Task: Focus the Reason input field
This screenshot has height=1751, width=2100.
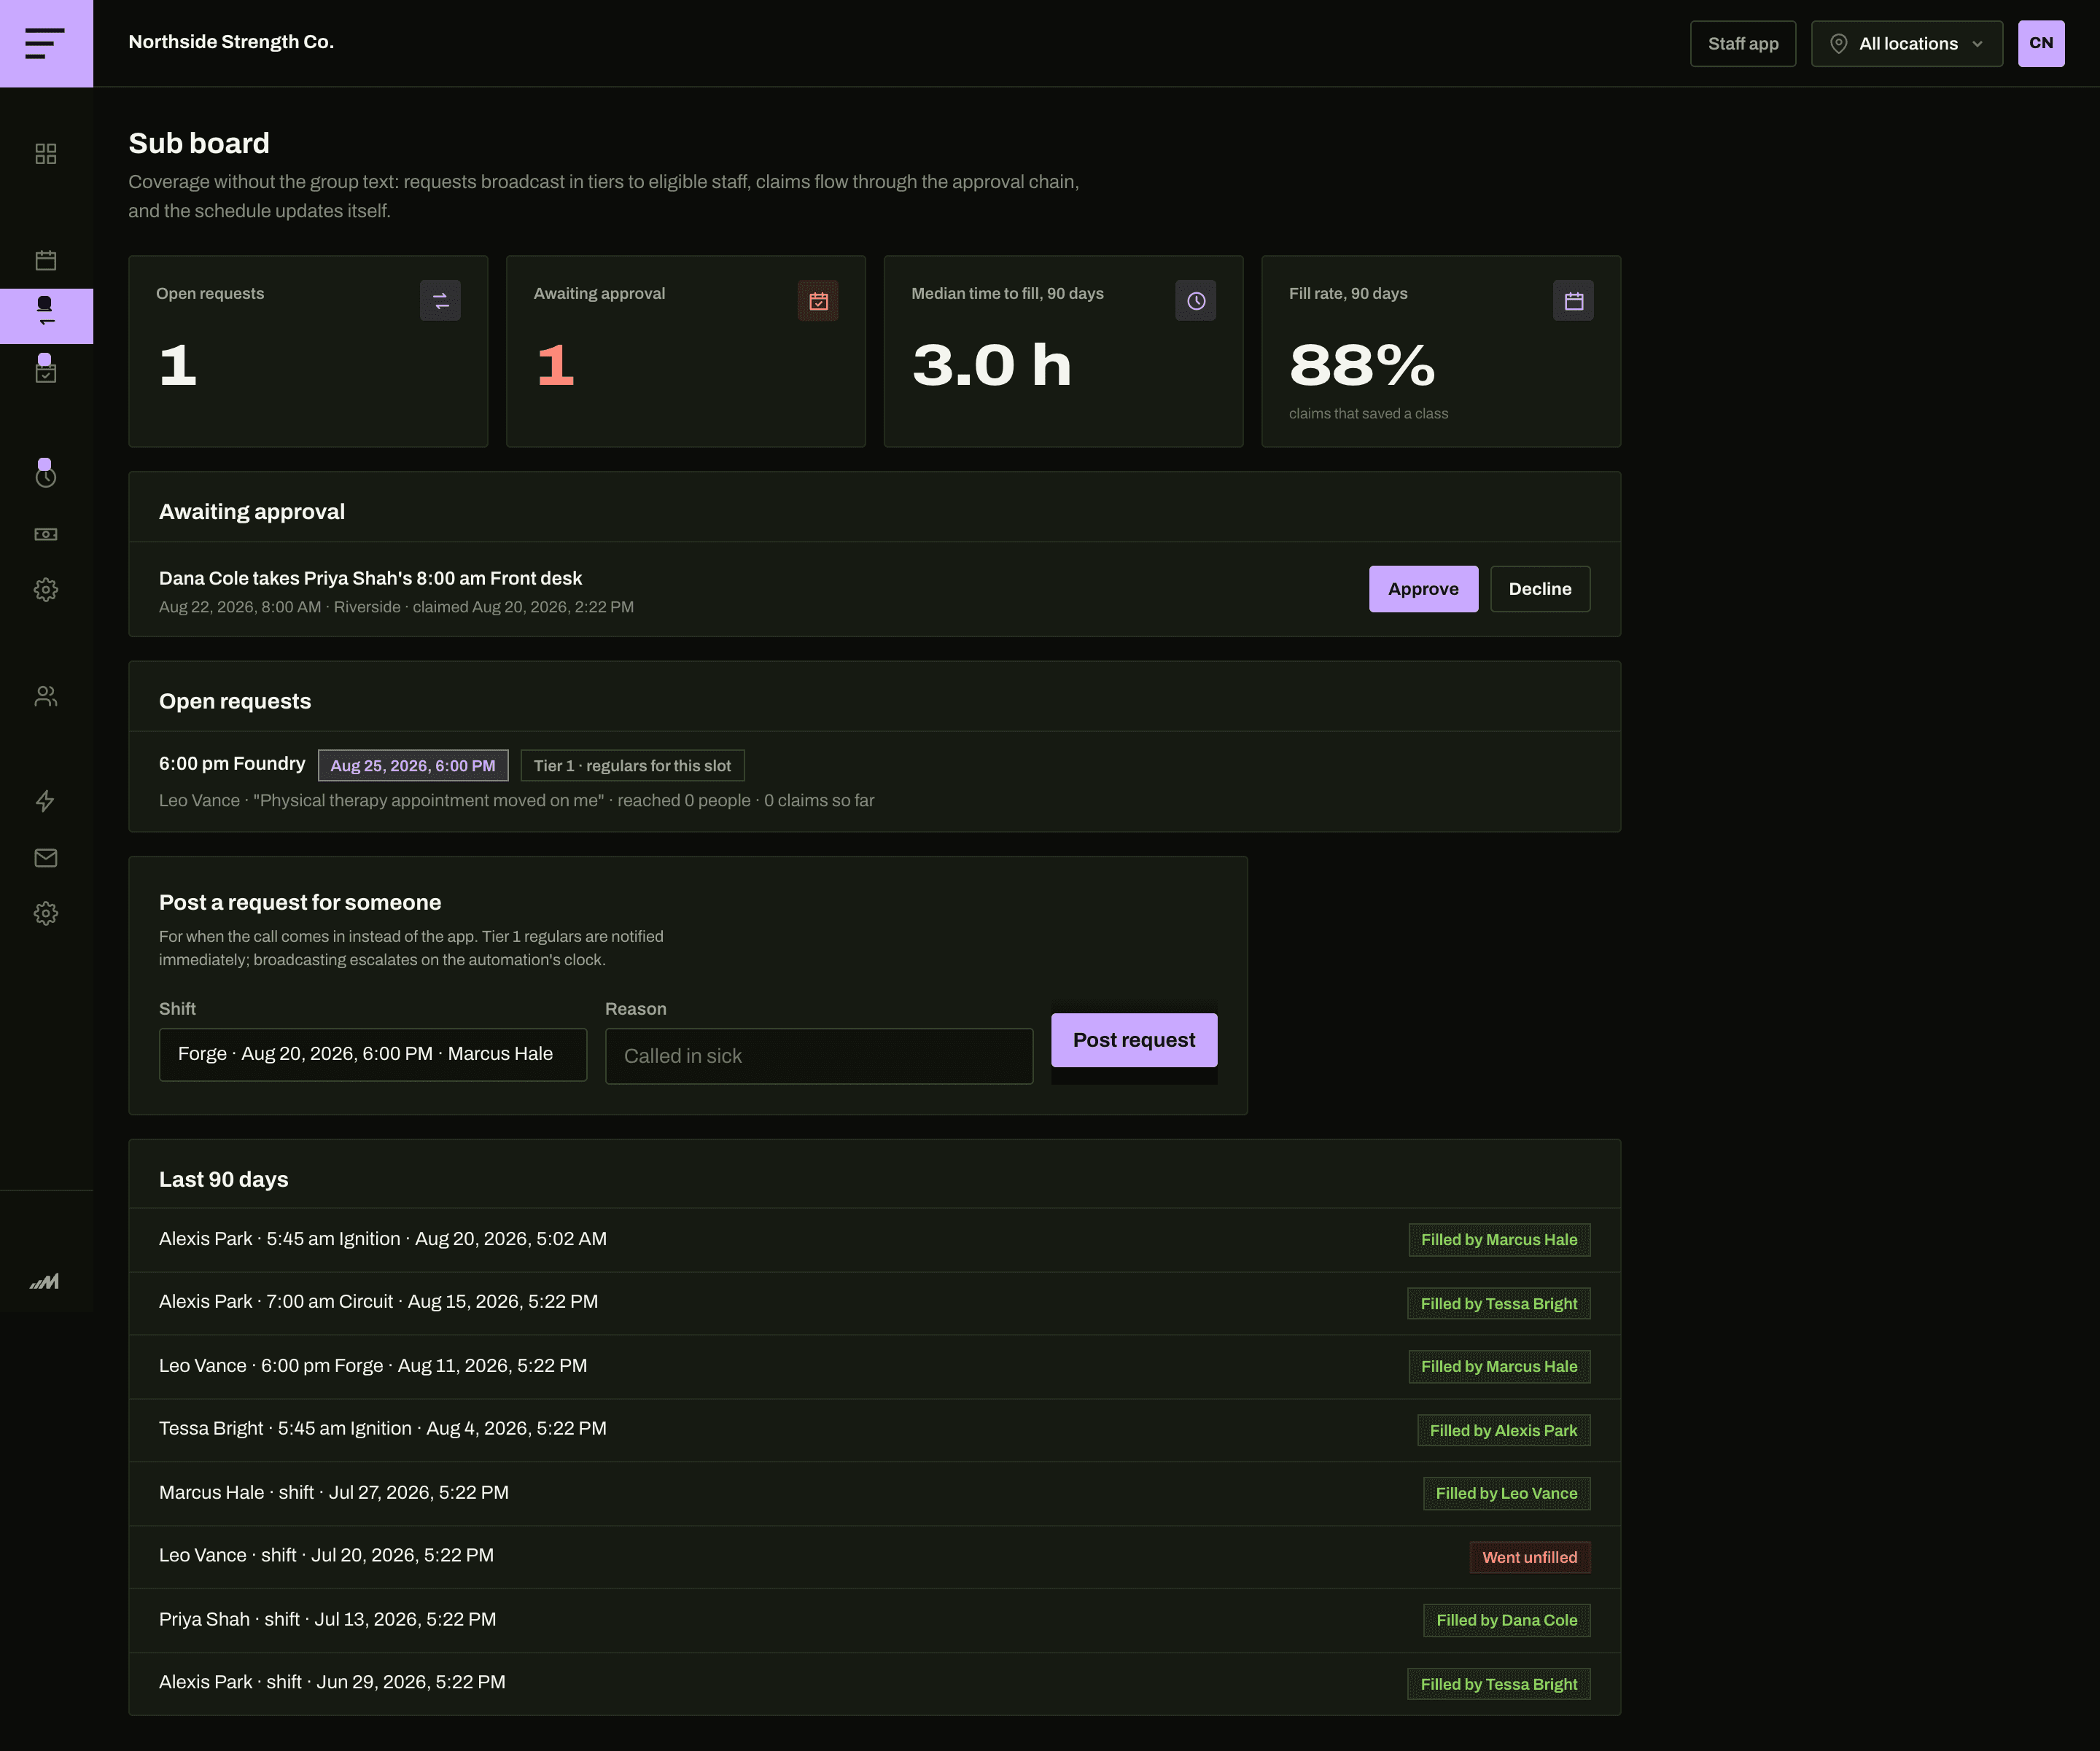Action: point(818,1056)
